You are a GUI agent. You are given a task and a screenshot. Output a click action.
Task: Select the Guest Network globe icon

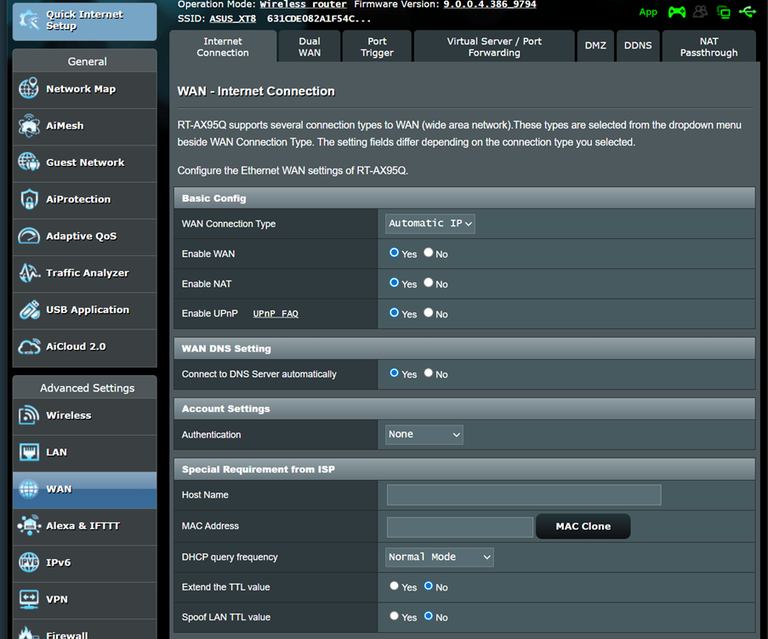(x=28, y=162)
